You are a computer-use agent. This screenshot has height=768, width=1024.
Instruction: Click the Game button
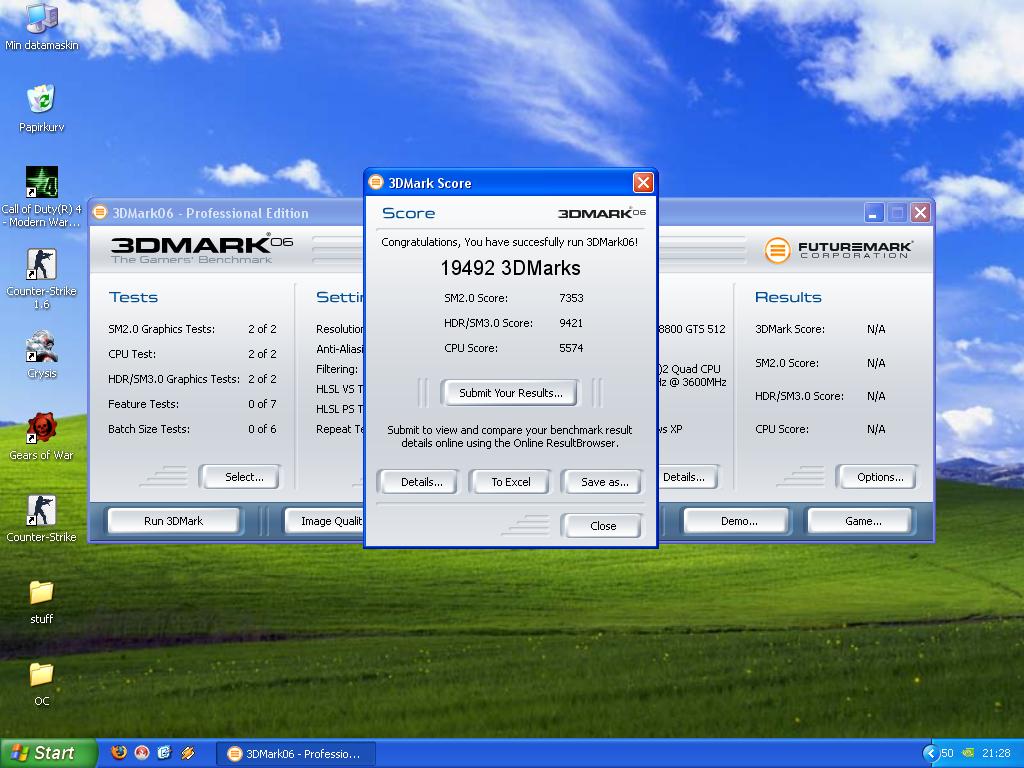[862, 520]
